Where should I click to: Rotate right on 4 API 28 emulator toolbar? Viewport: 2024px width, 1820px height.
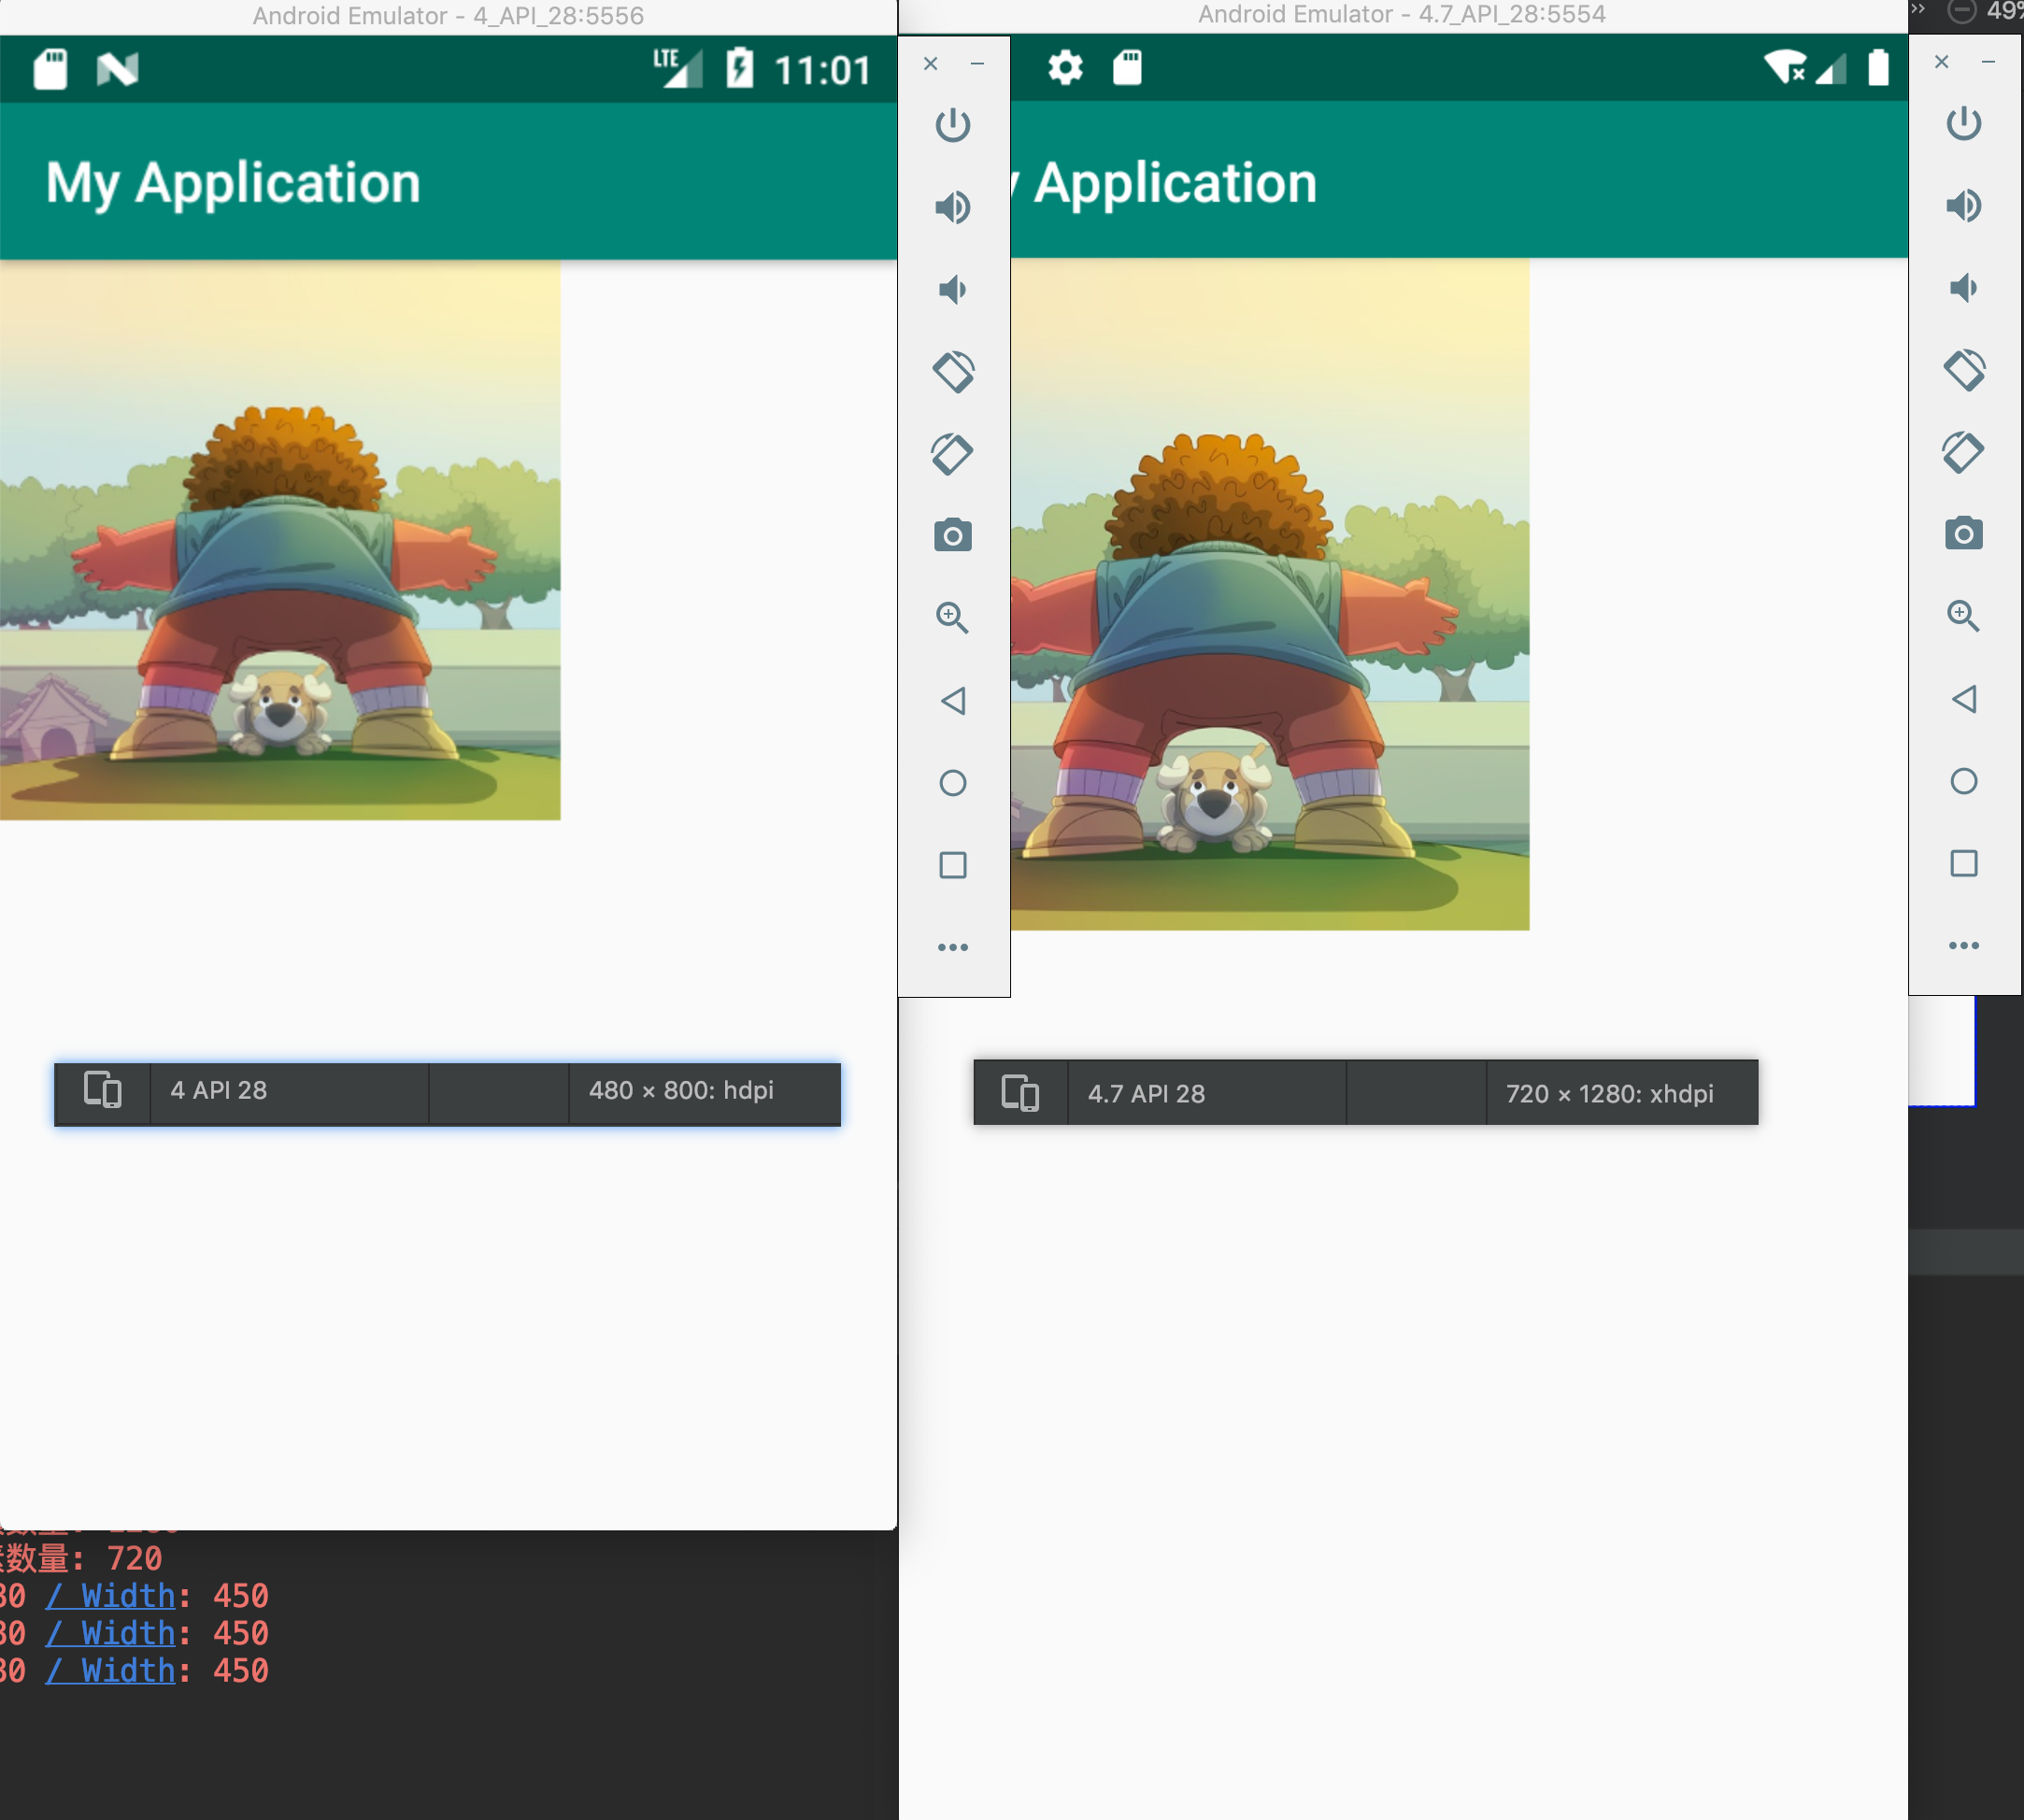coord(952,454)
